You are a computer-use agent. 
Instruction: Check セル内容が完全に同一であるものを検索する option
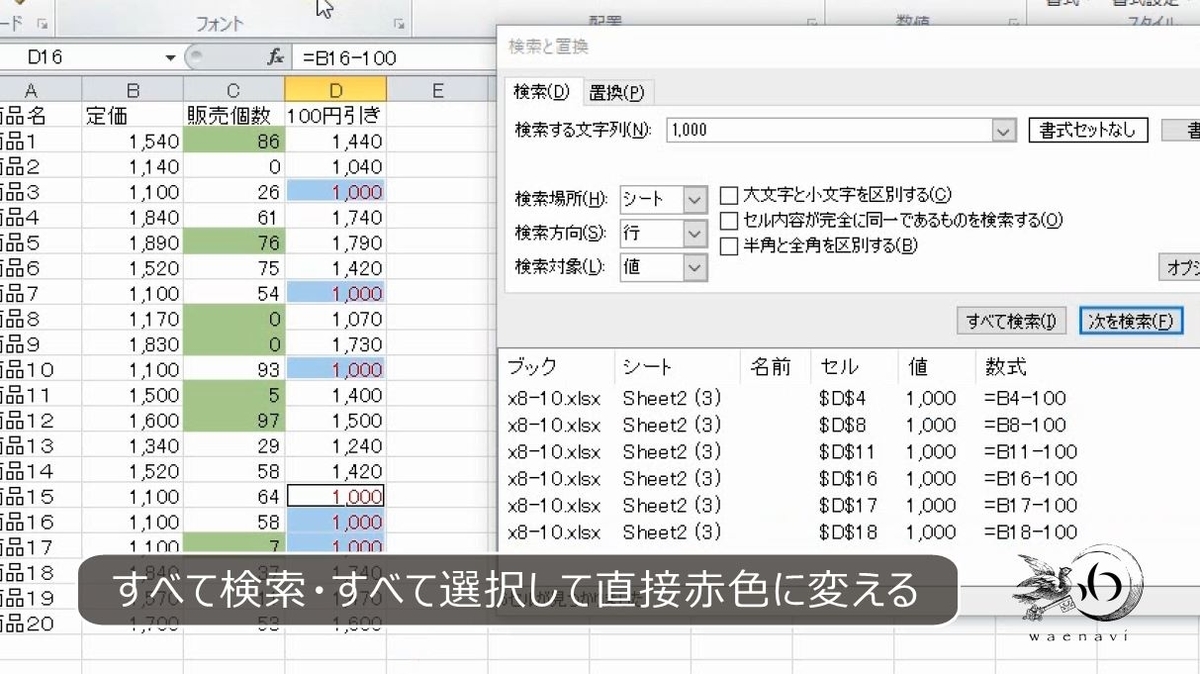[x=729, y=221]
